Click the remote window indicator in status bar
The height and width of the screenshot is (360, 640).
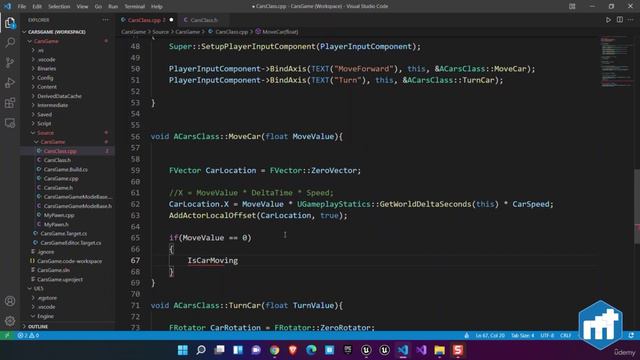(7, 336)
